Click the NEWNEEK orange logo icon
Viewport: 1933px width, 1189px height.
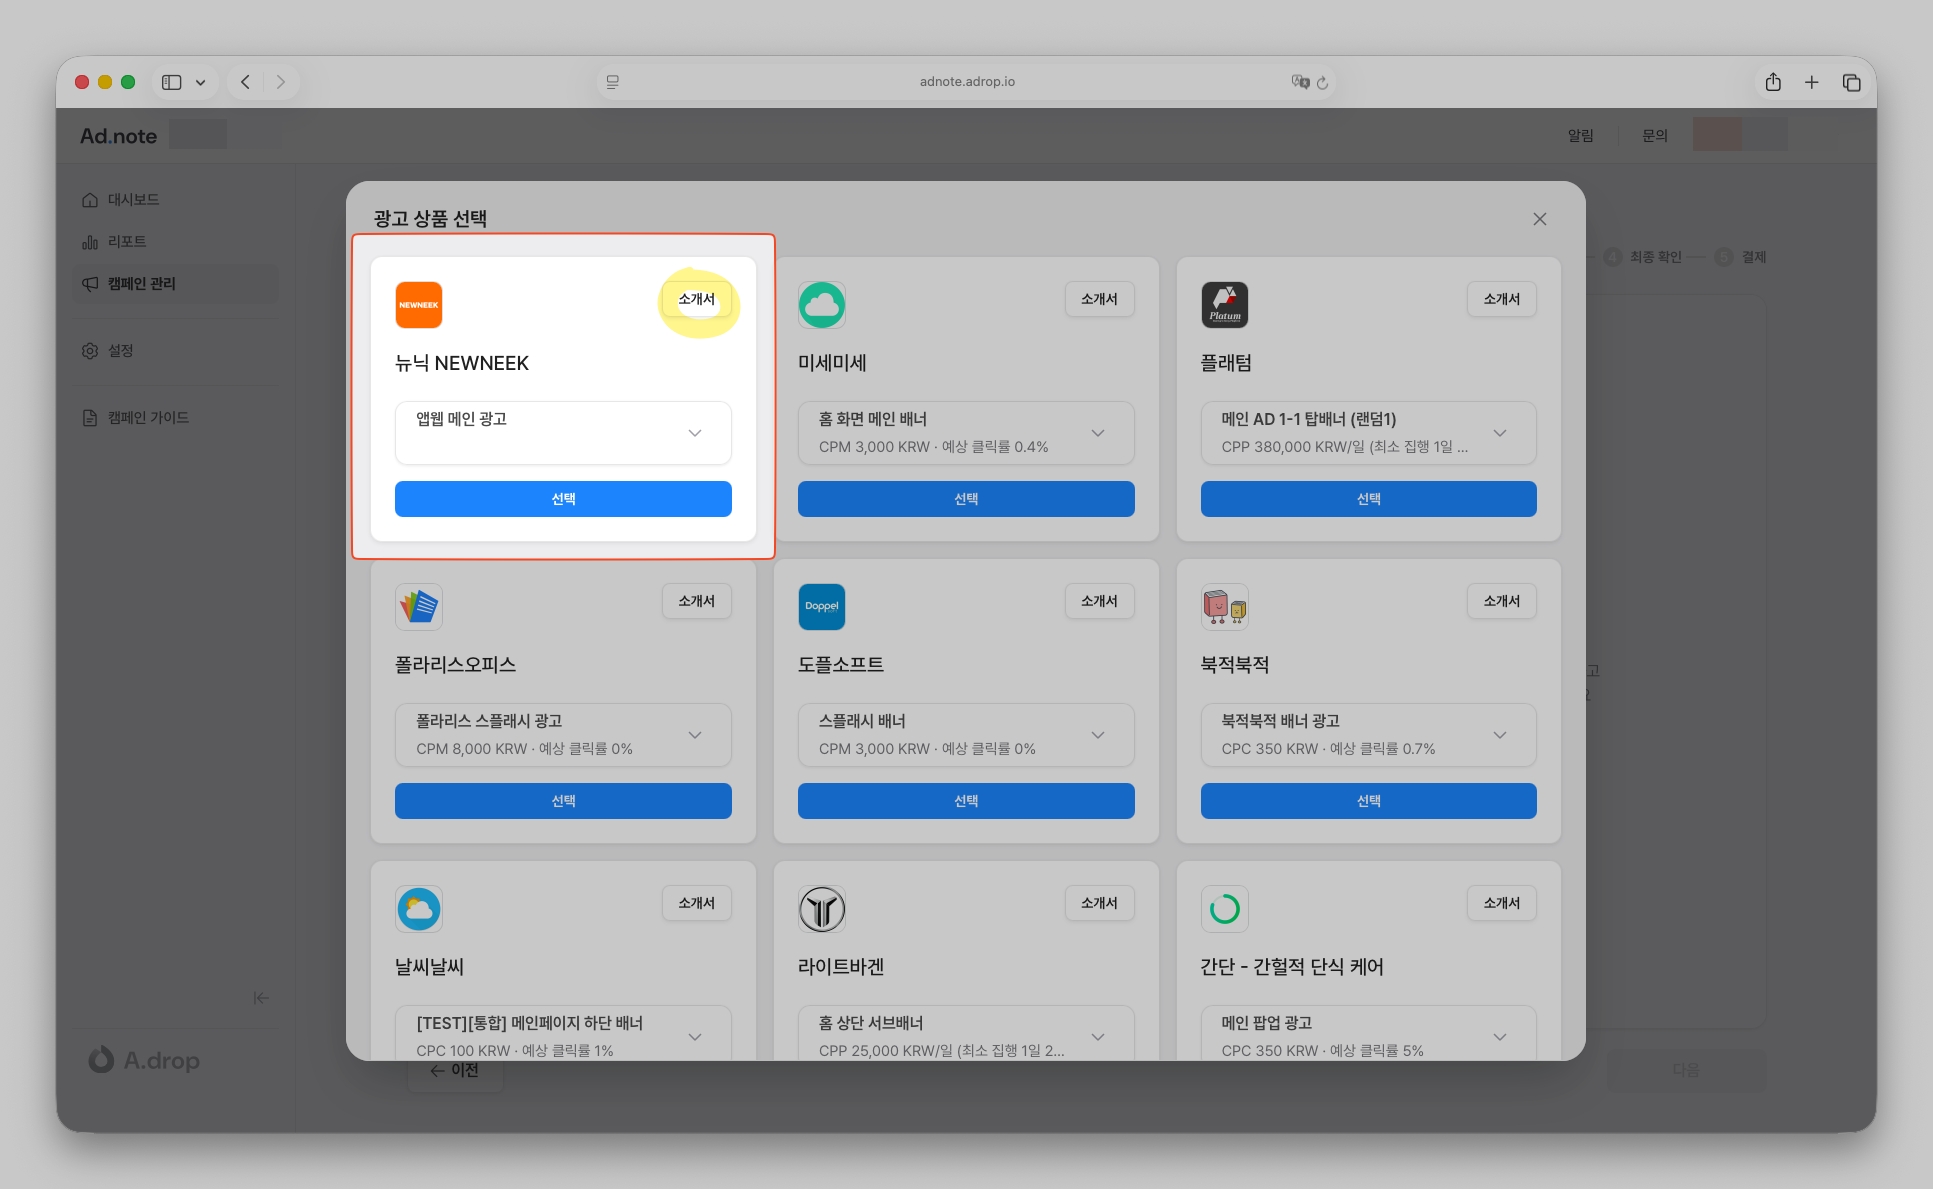click(418, 305)
